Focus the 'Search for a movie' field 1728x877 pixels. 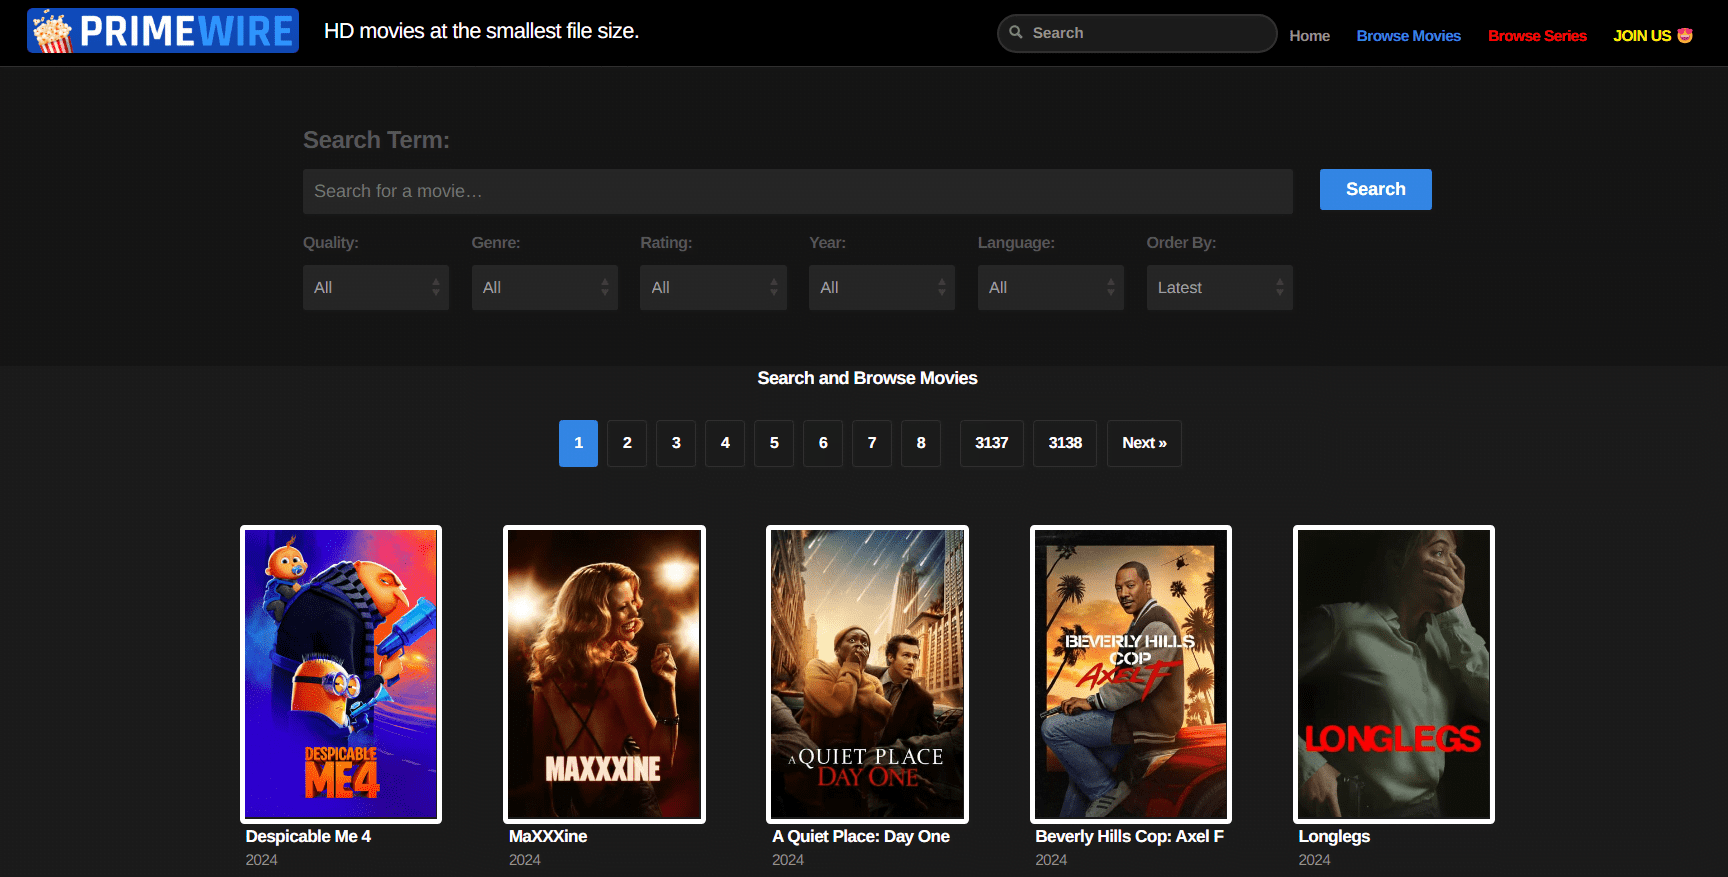[x=797, y=191]
